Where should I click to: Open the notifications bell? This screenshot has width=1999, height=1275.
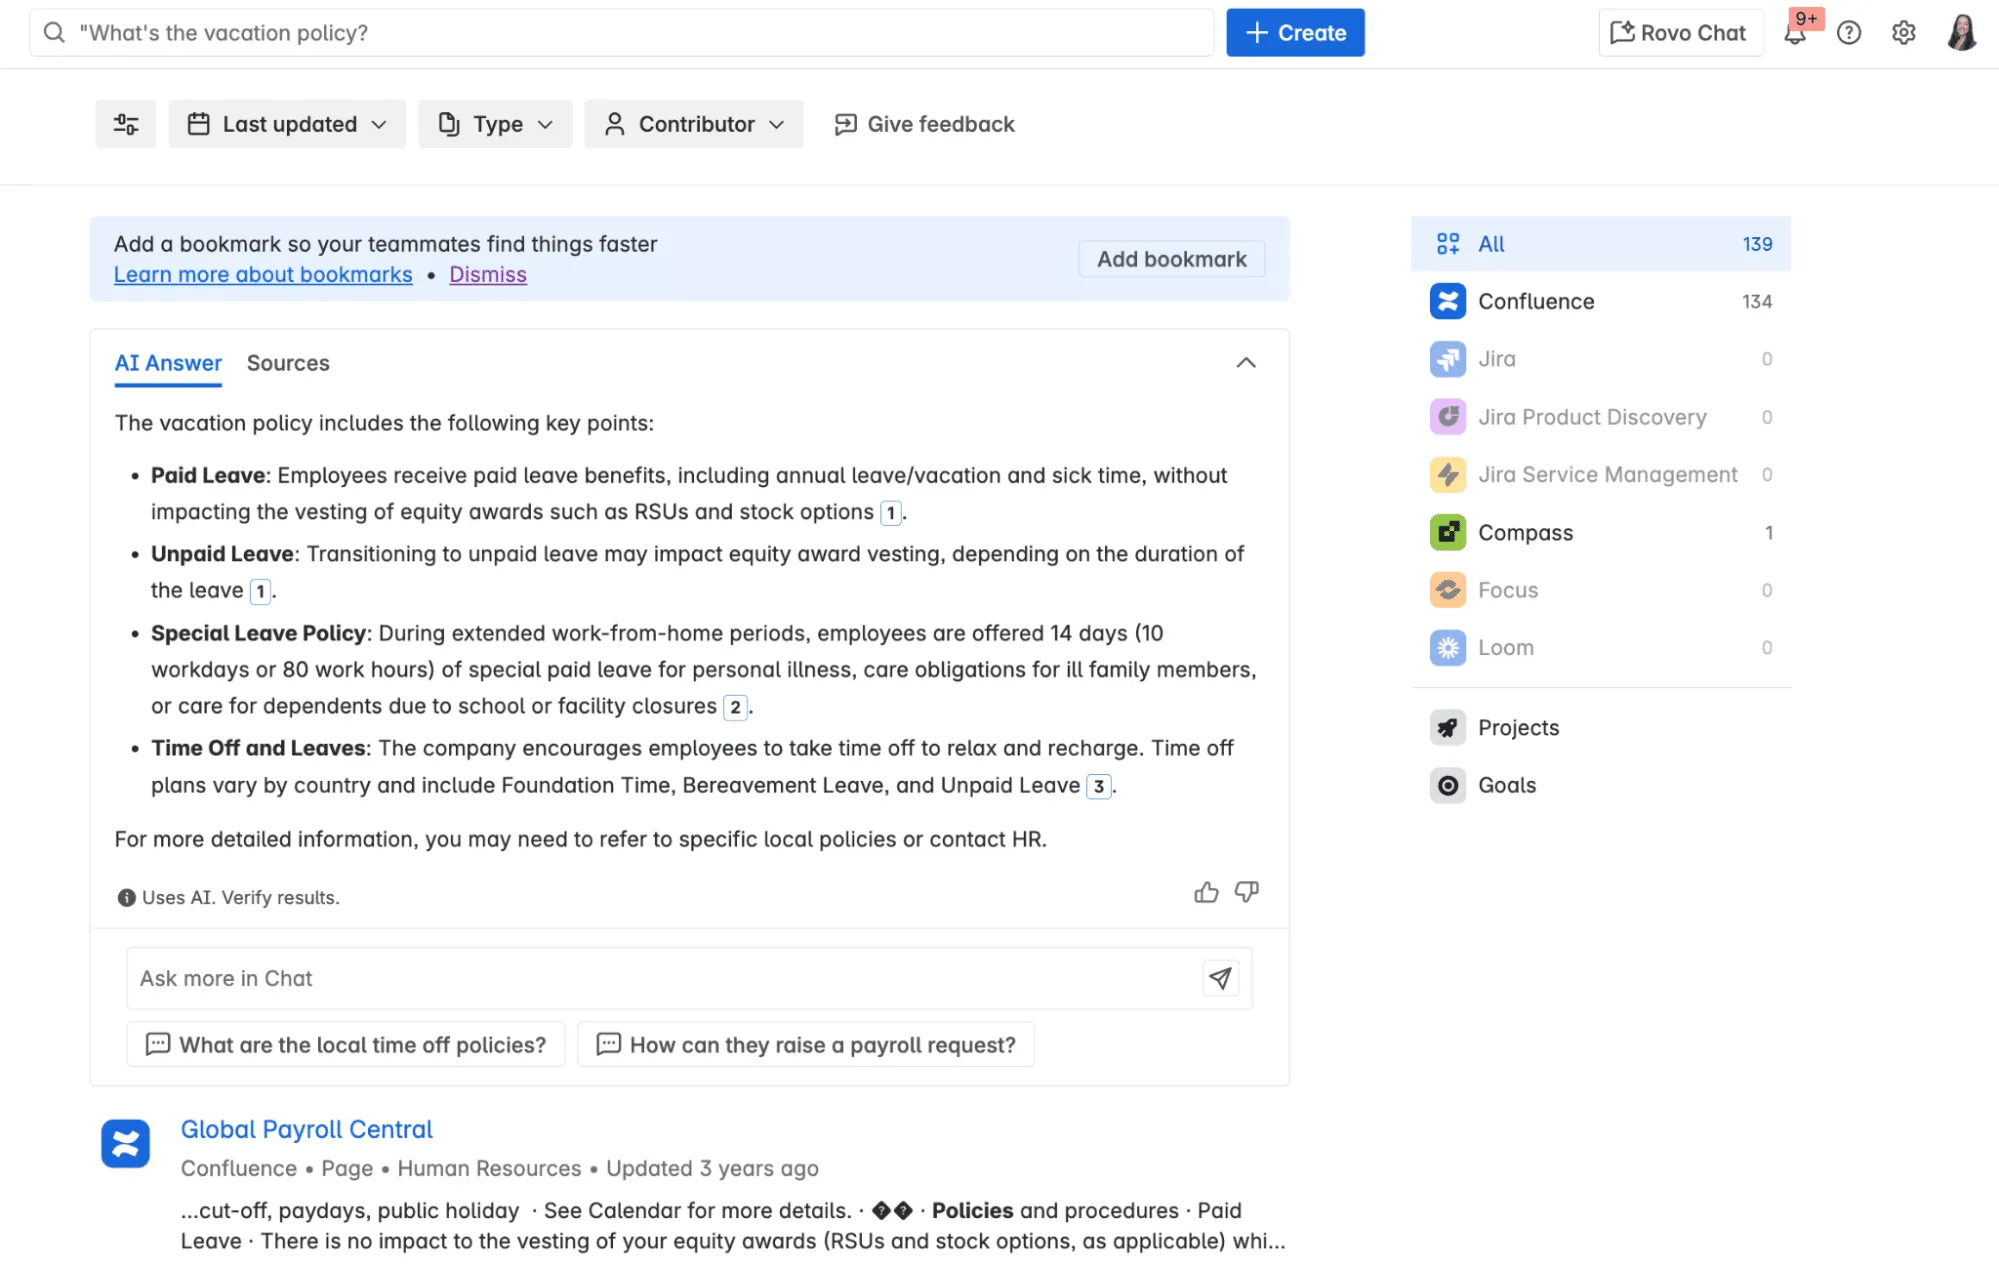(x=1795, y=33)
